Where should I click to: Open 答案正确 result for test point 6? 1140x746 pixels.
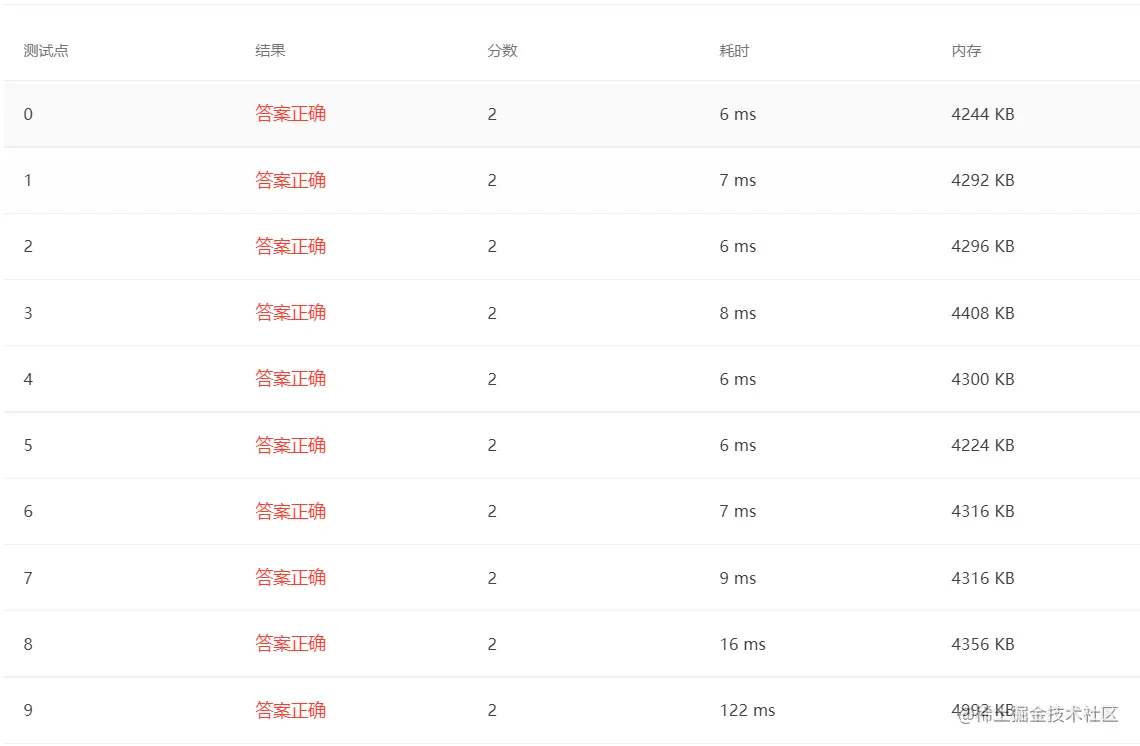pos(290,511)
